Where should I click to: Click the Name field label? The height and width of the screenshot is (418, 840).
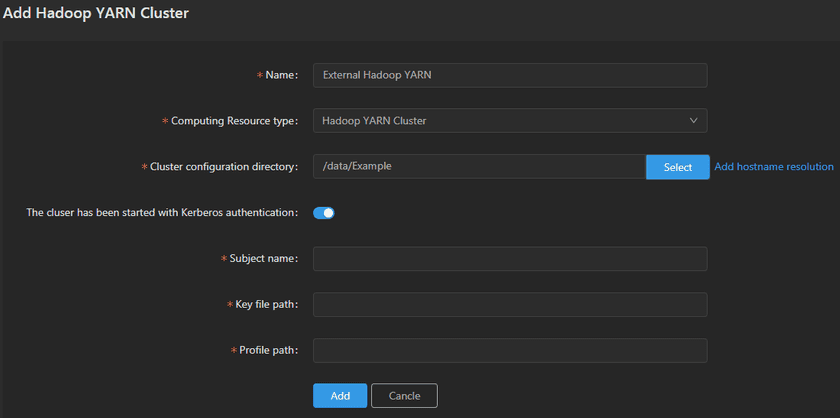(x=281, y=75)
